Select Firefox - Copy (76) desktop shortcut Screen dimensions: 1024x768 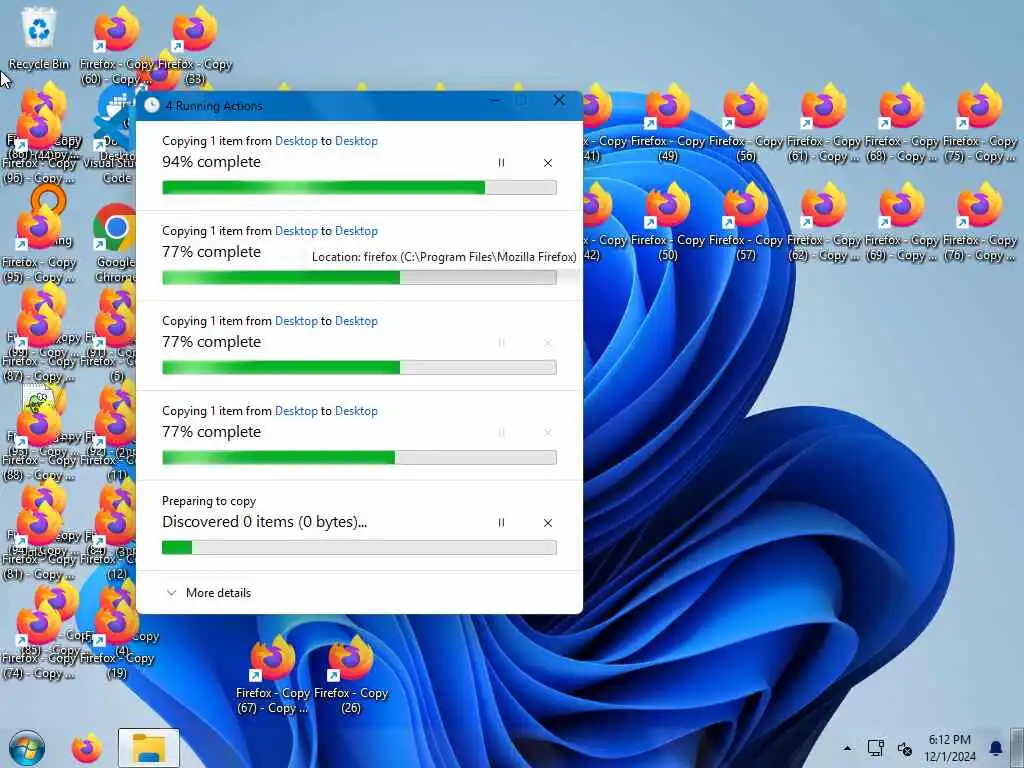coord(980,222)
